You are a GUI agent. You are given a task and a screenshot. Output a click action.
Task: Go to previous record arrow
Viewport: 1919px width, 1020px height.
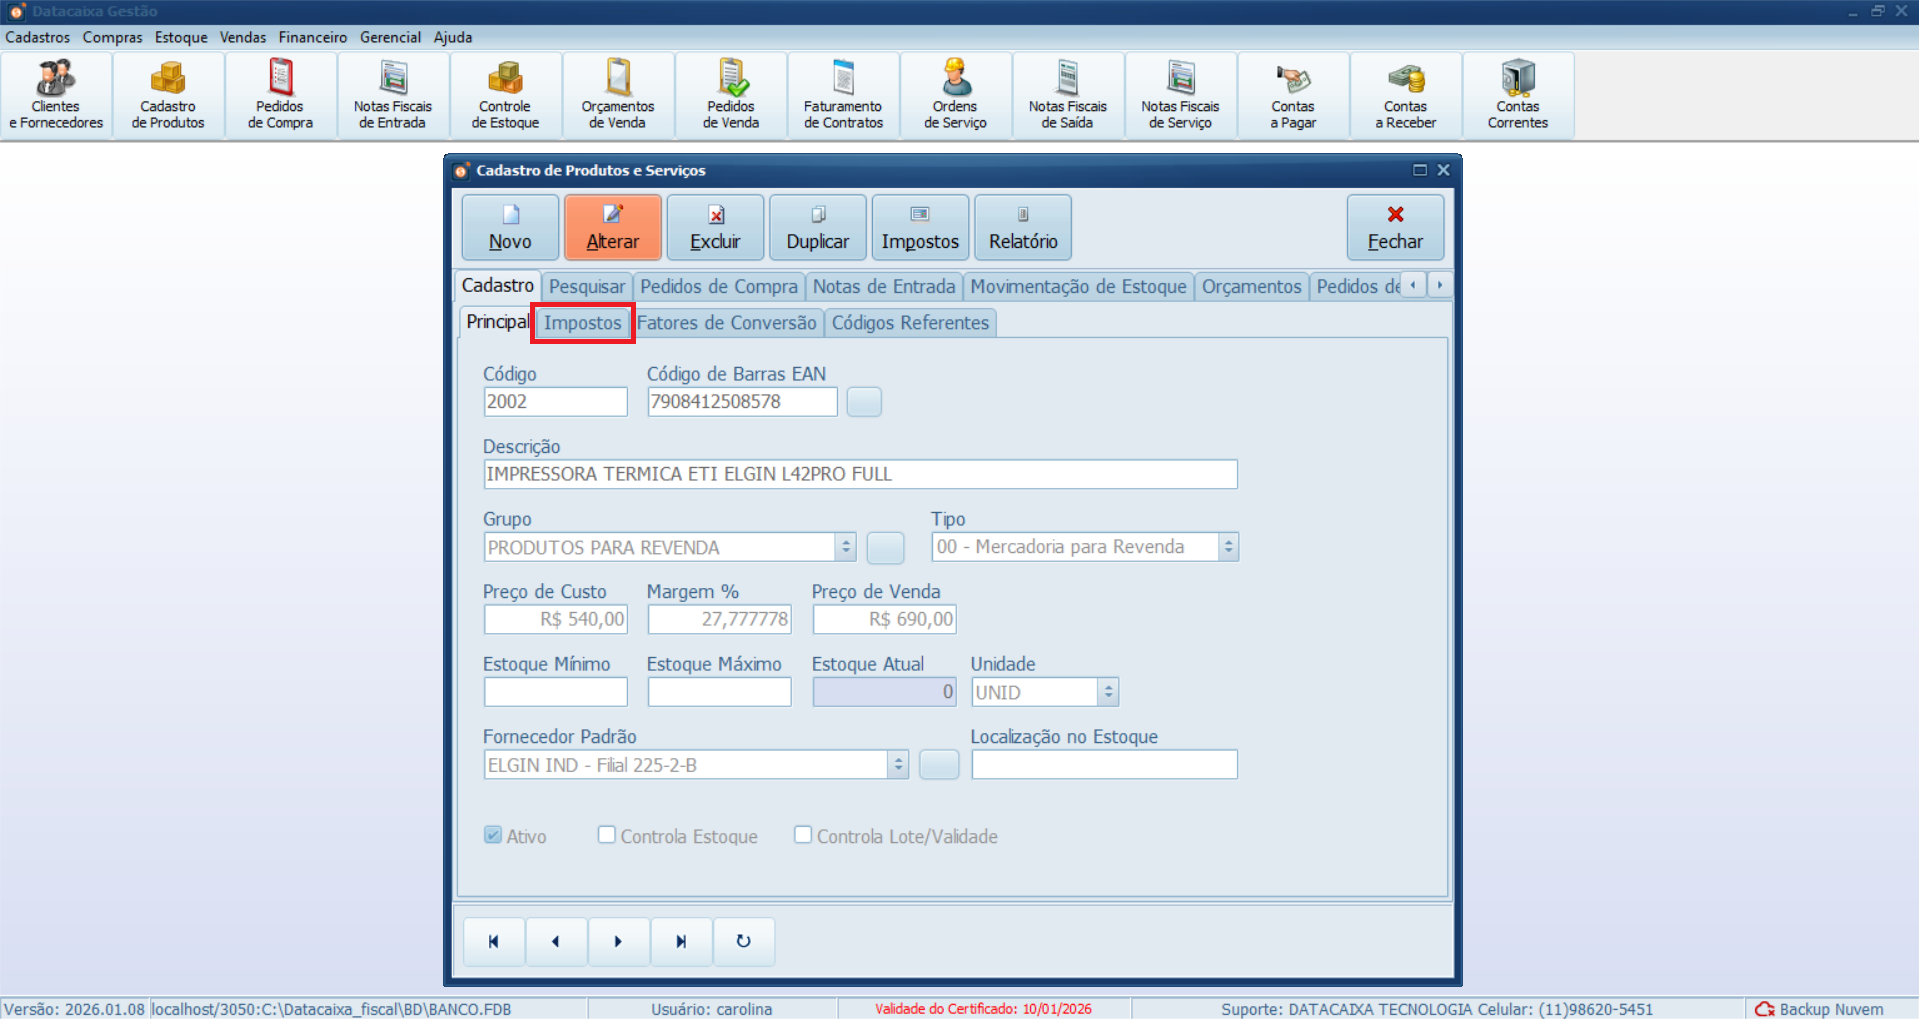(x=556, y=941)
